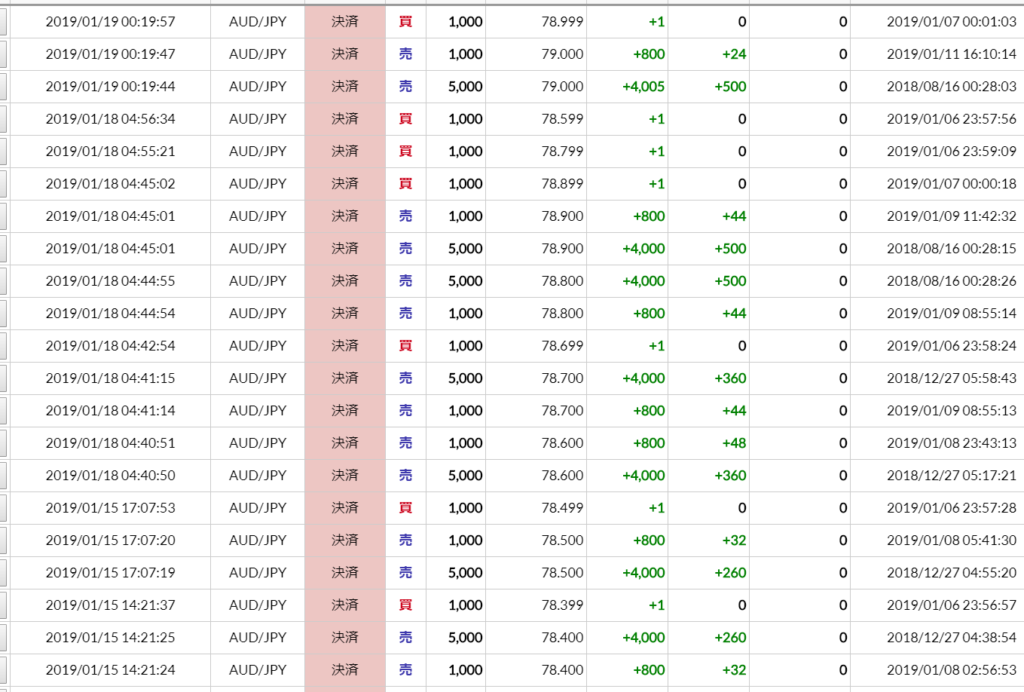Click the blue 売 mark in the 2019/01/15 14:21:25 row
This screenshot has width=1024, height=692.
[406, 638]
